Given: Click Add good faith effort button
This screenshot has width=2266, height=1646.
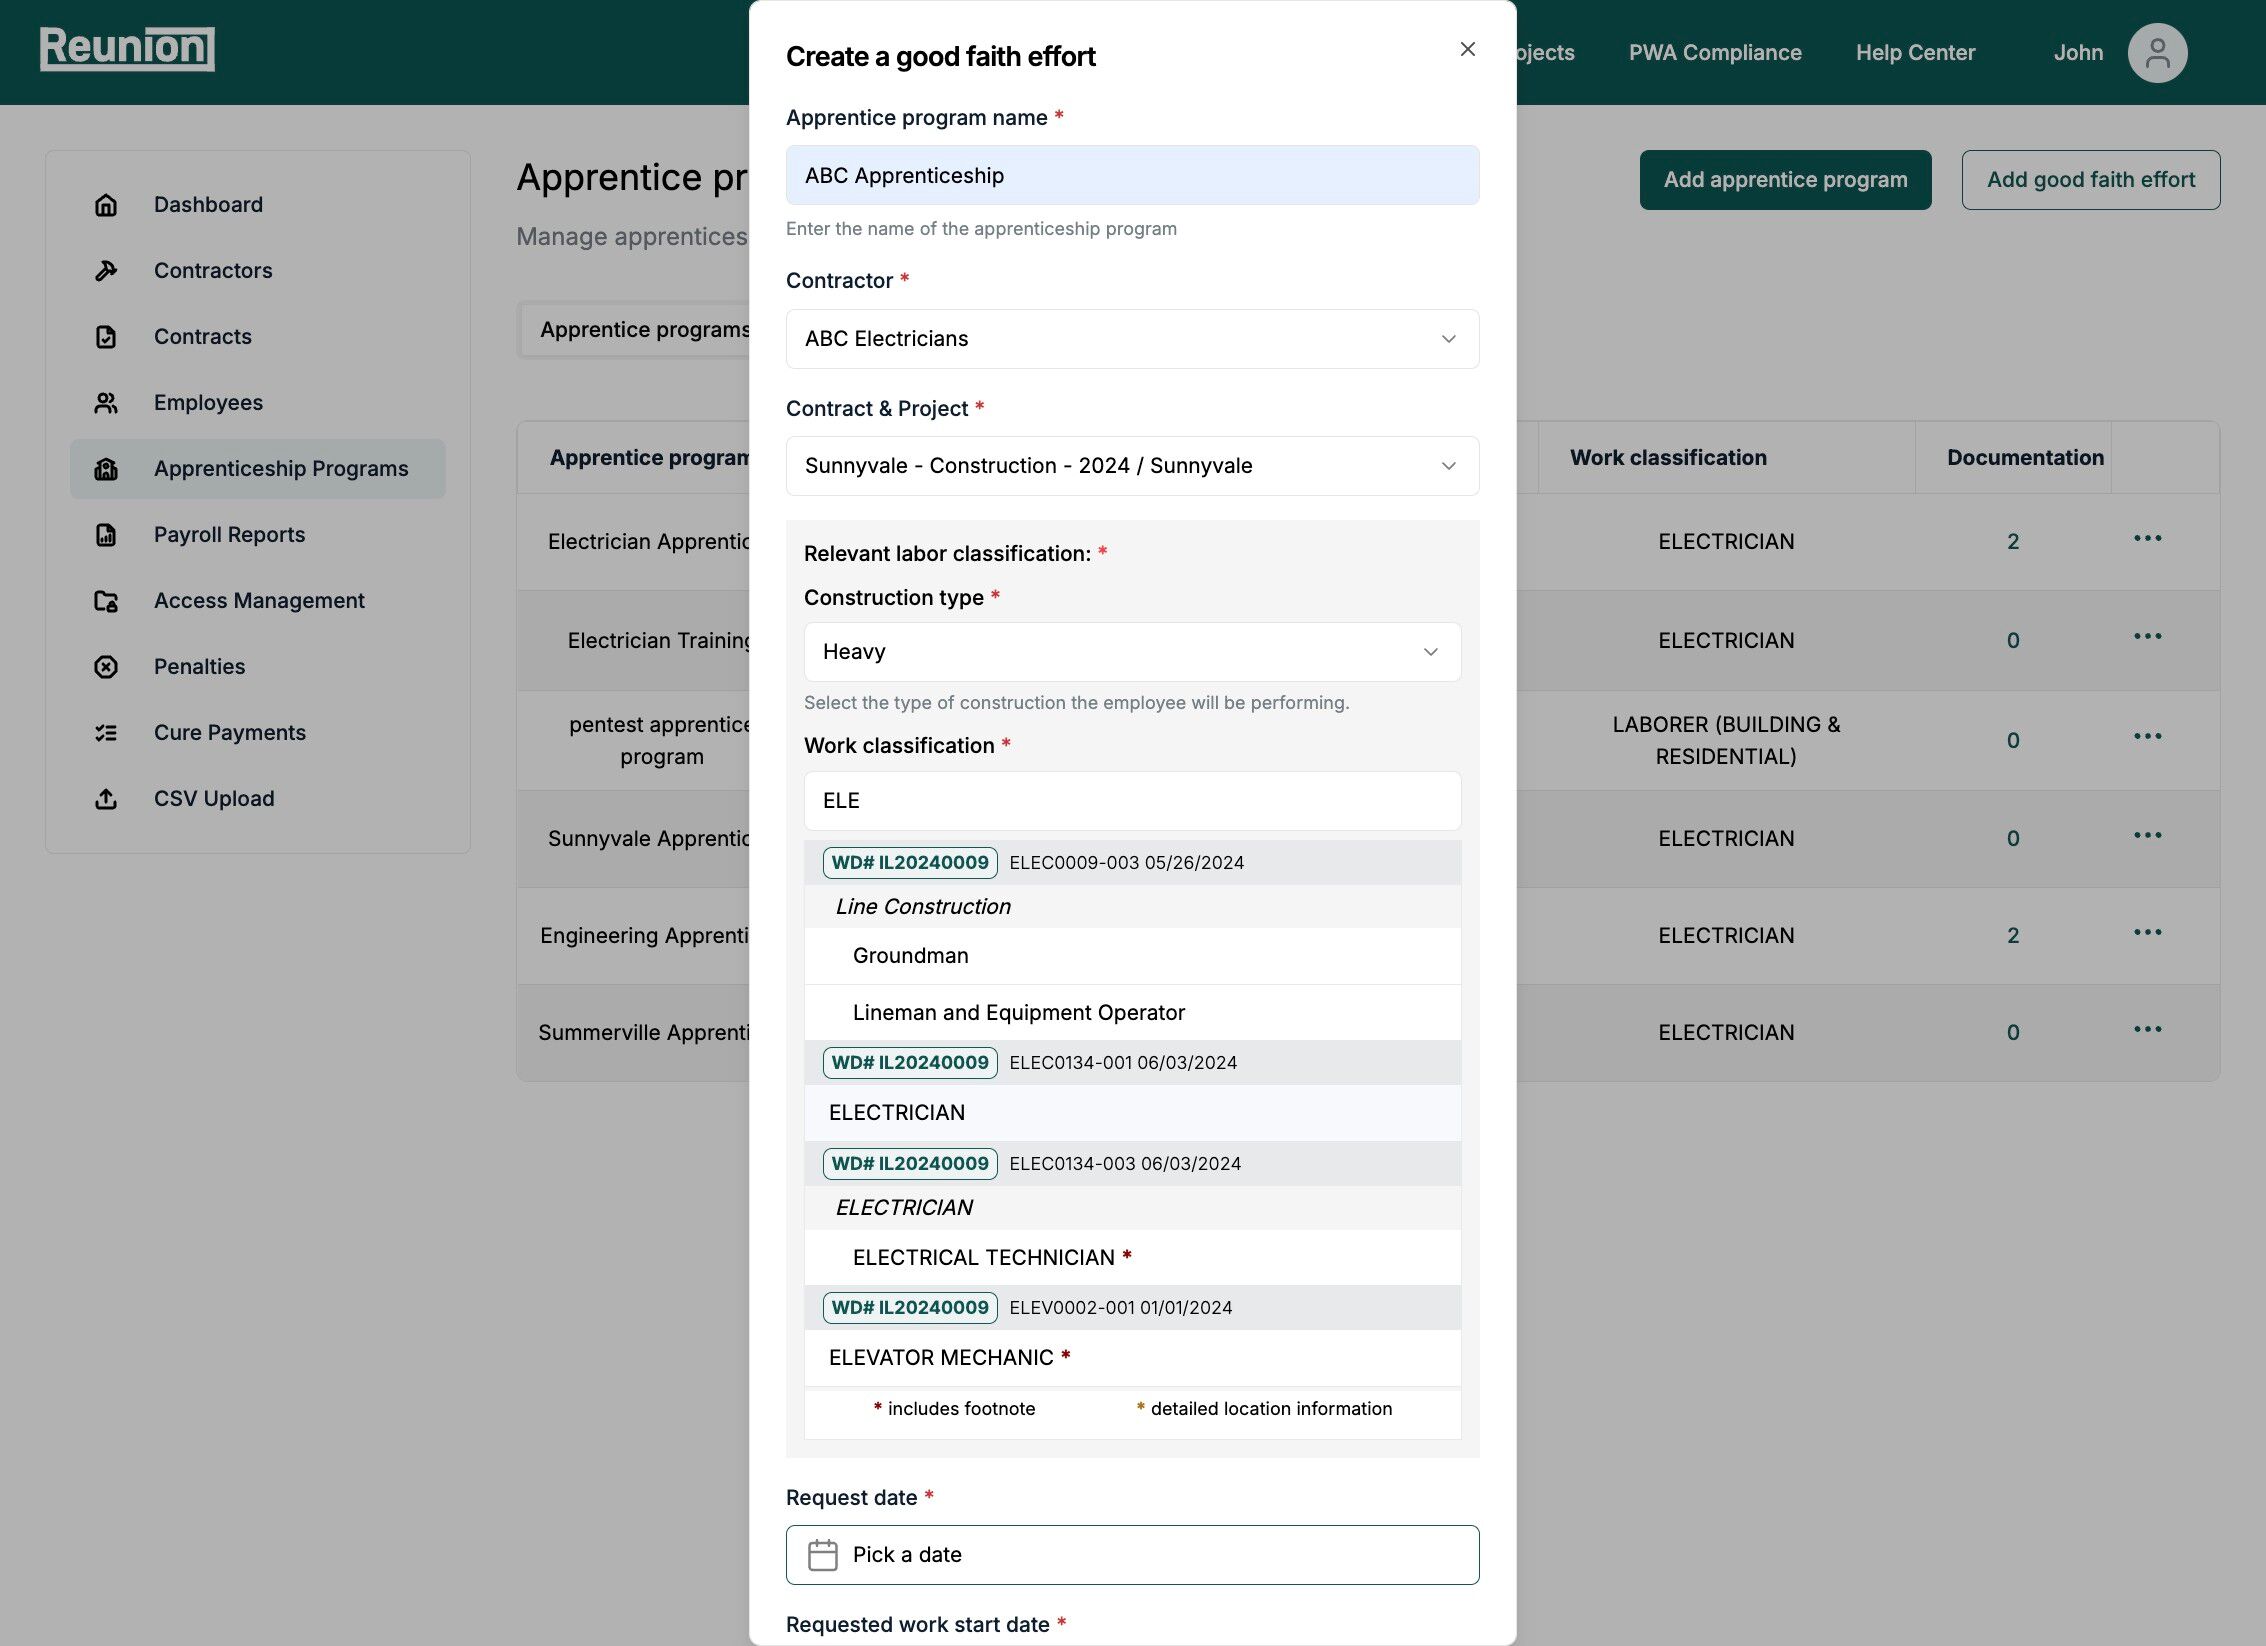Looking at the screenshot, I should pyautogui.click(x=2090, y=180).
